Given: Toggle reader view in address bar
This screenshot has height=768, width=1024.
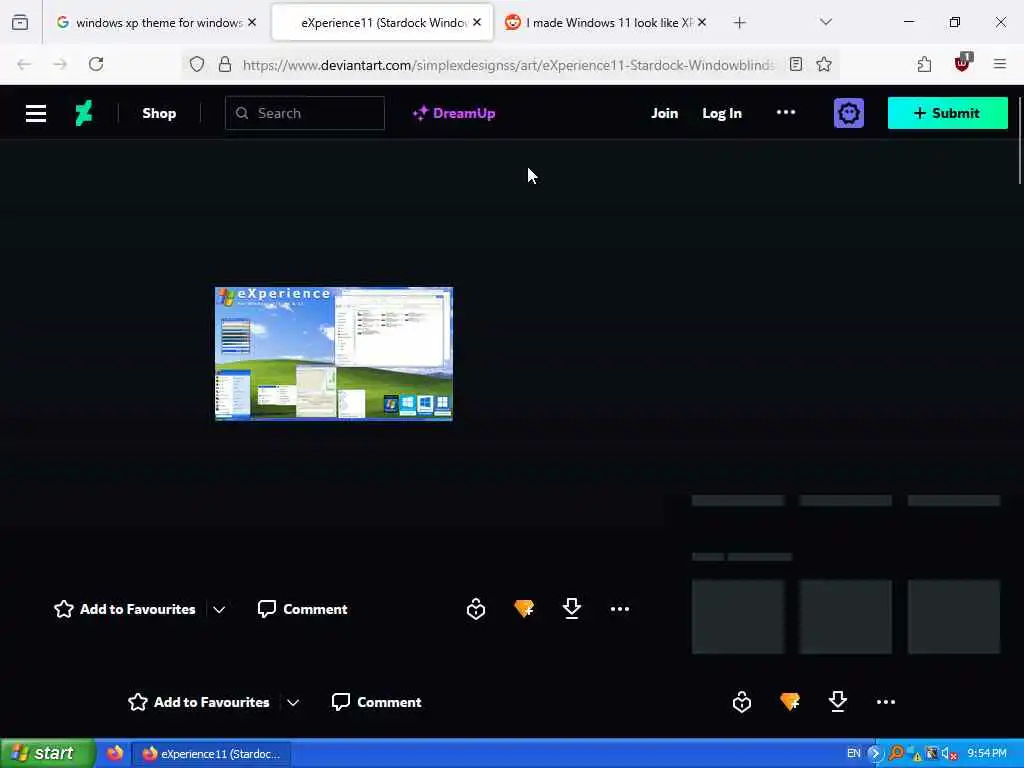Looking at the screenshot, I should coord(795,64).
